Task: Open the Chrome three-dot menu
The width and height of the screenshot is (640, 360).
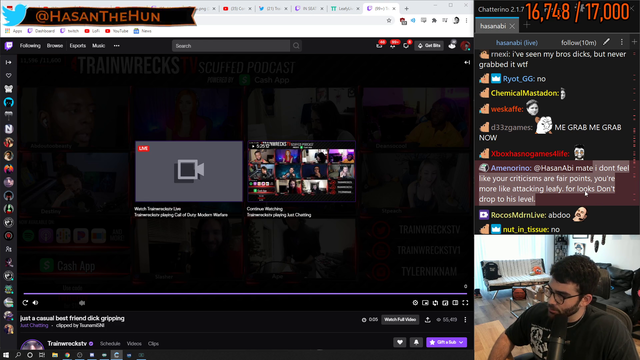Action: [x=466, y=20]
